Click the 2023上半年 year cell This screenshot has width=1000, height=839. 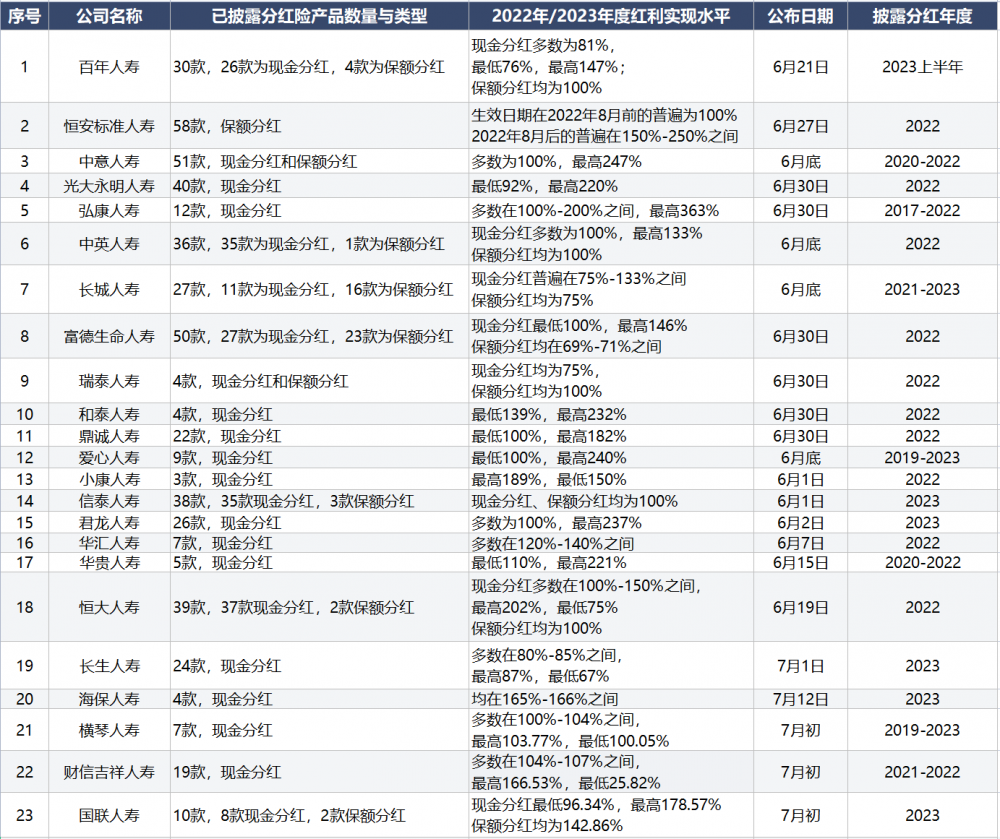point(922,67)
